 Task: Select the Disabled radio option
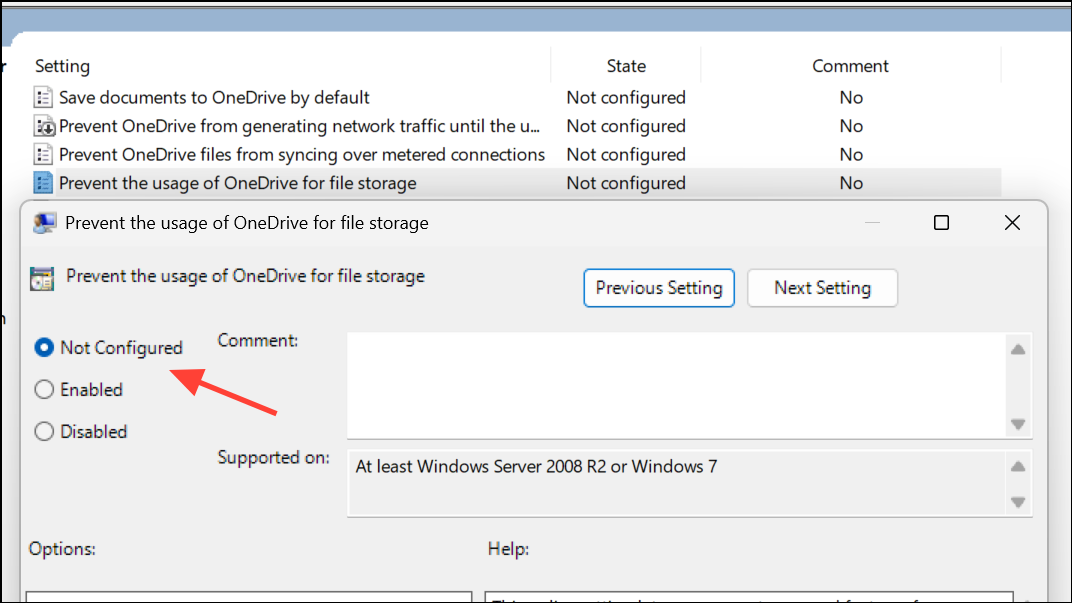(43, 431)
